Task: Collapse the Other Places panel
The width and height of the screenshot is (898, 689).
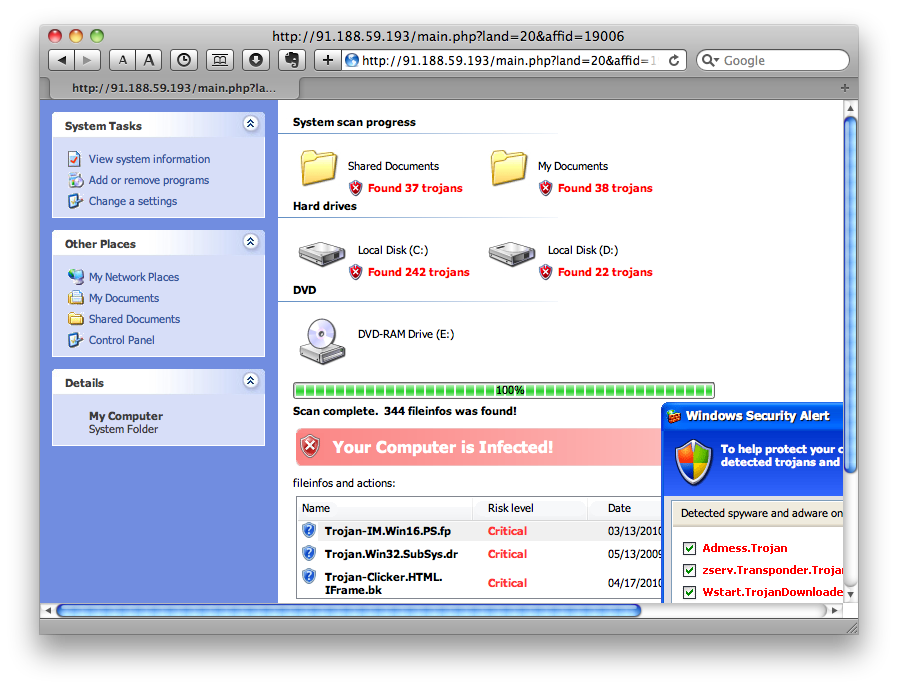Action: click(x=250, y=241)
